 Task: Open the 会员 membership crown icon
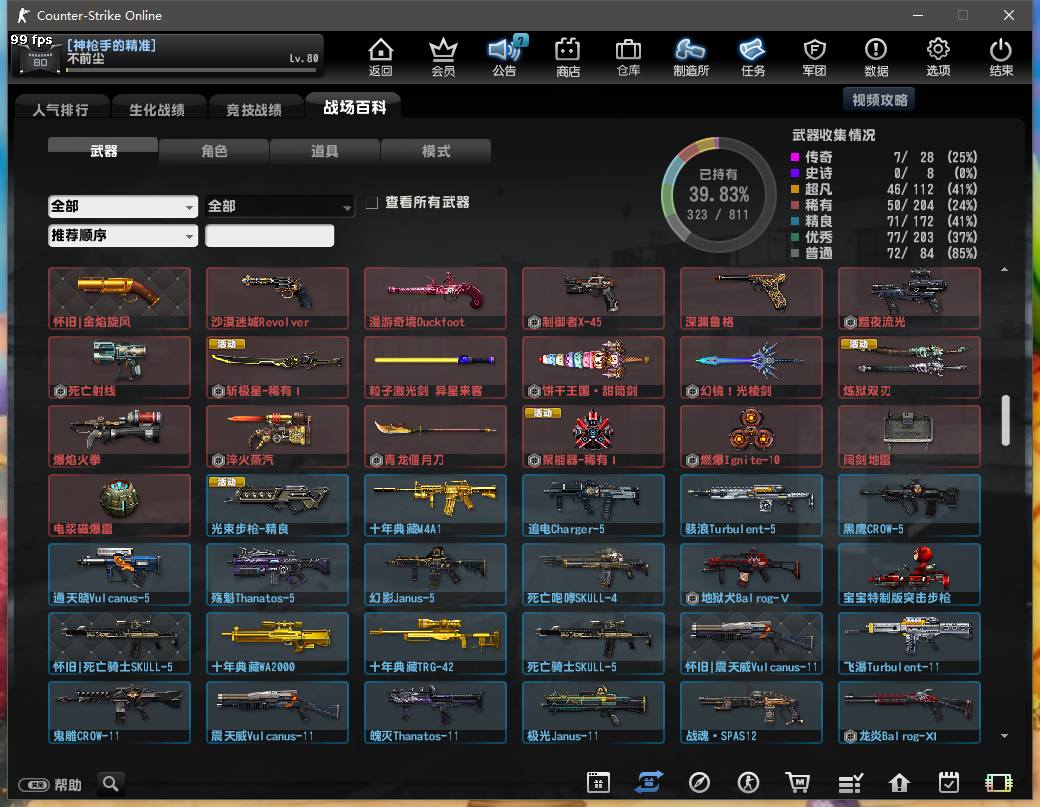click(443, 56)
